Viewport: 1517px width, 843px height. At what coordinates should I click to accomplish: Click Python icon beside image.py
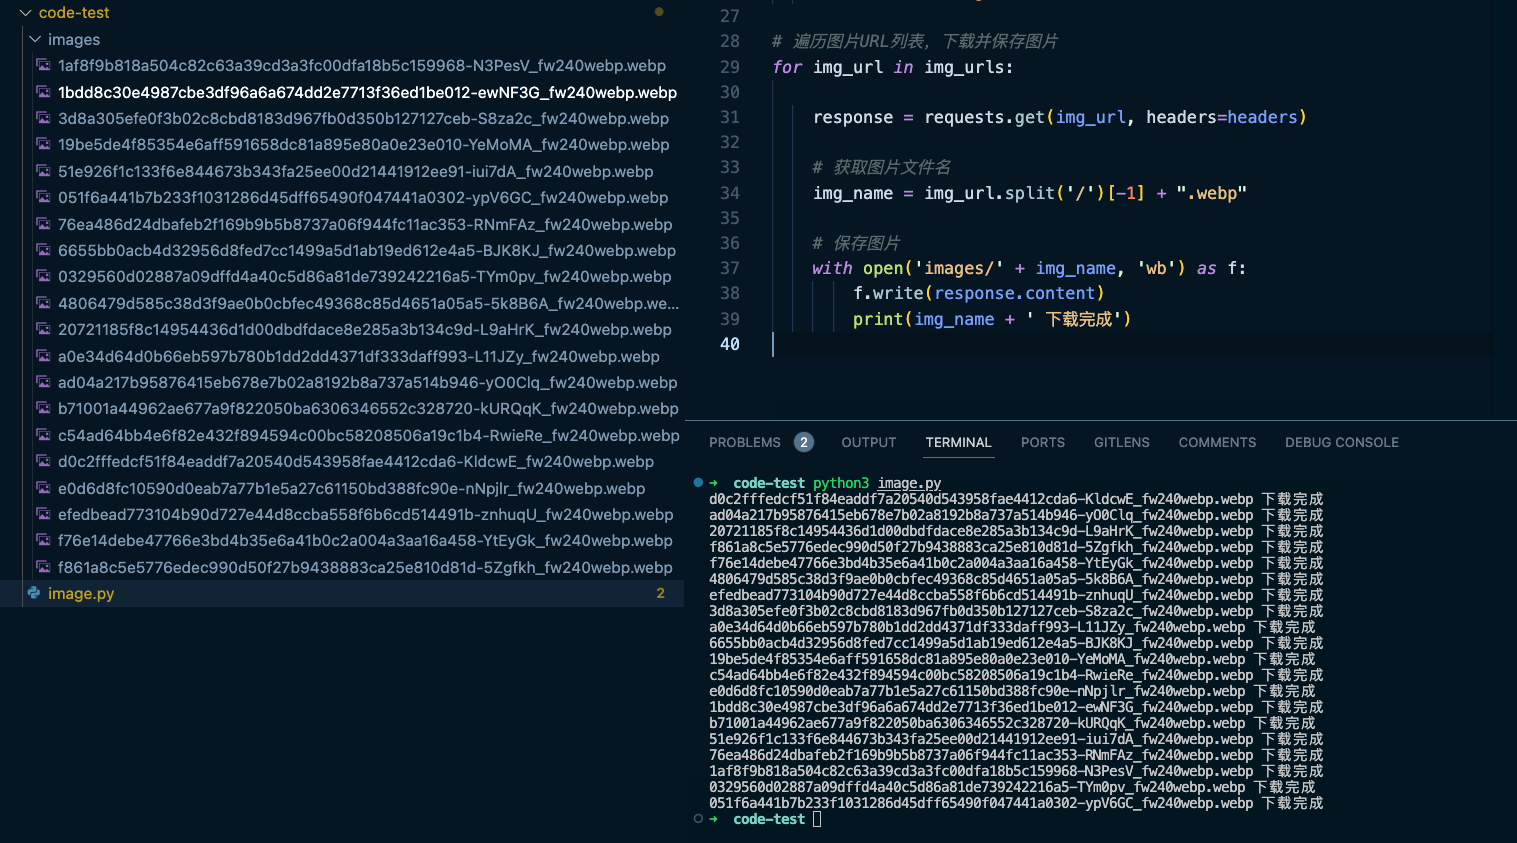point(34,593)
